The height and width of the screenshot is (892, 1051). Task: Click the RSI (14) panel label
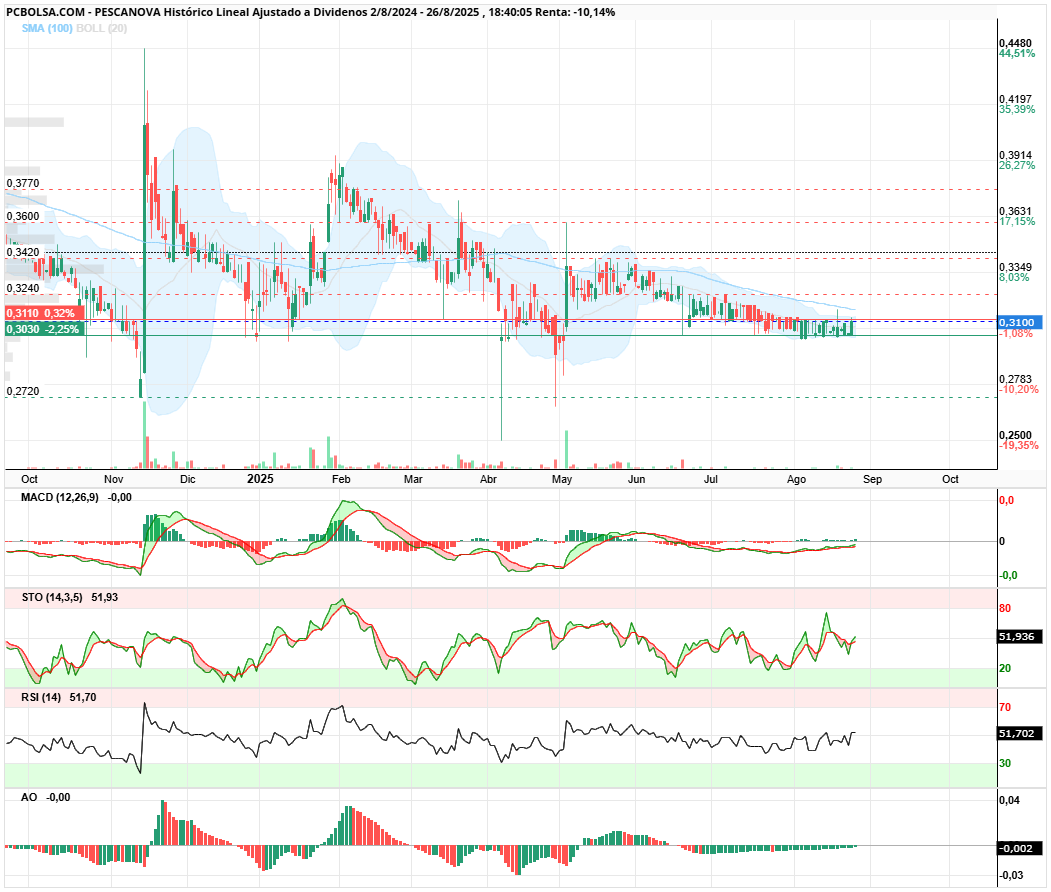(41, 697)
